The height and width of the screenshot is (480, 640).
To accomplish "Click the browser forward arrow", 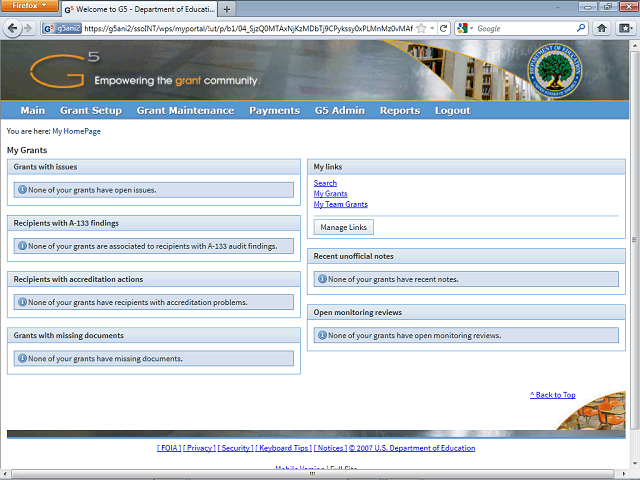I will pyautogui.click(x=28, y=29).
